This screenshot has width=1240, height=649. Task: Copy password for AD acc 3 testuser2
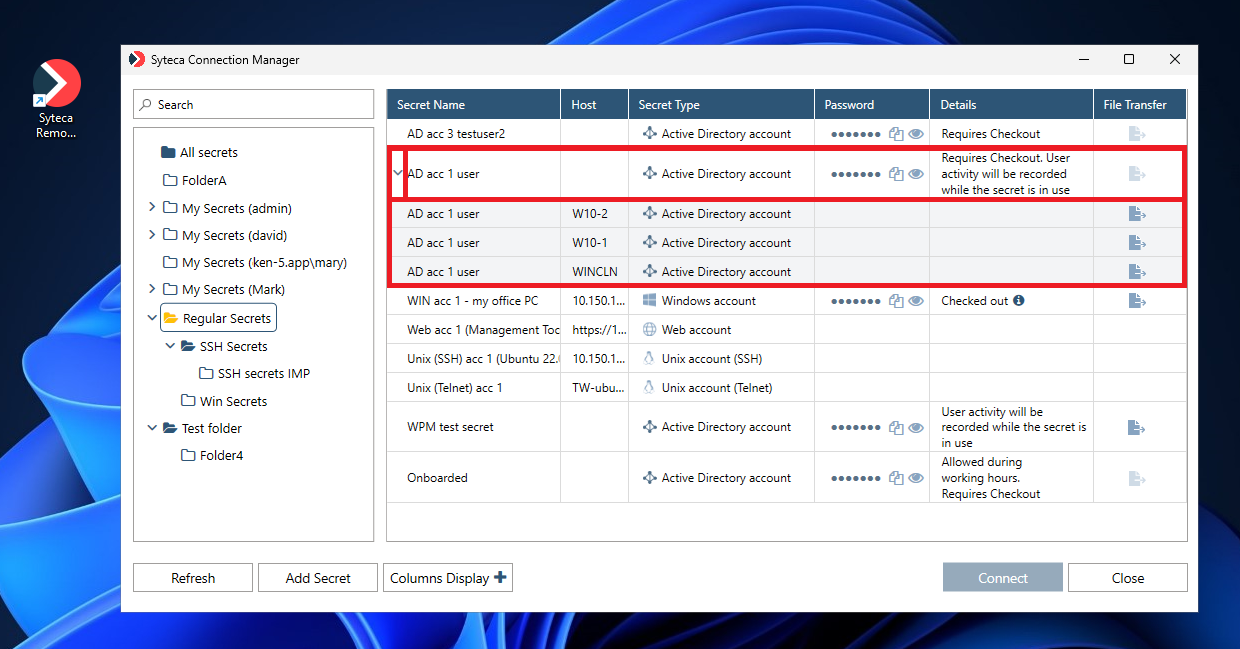point(897,134)
